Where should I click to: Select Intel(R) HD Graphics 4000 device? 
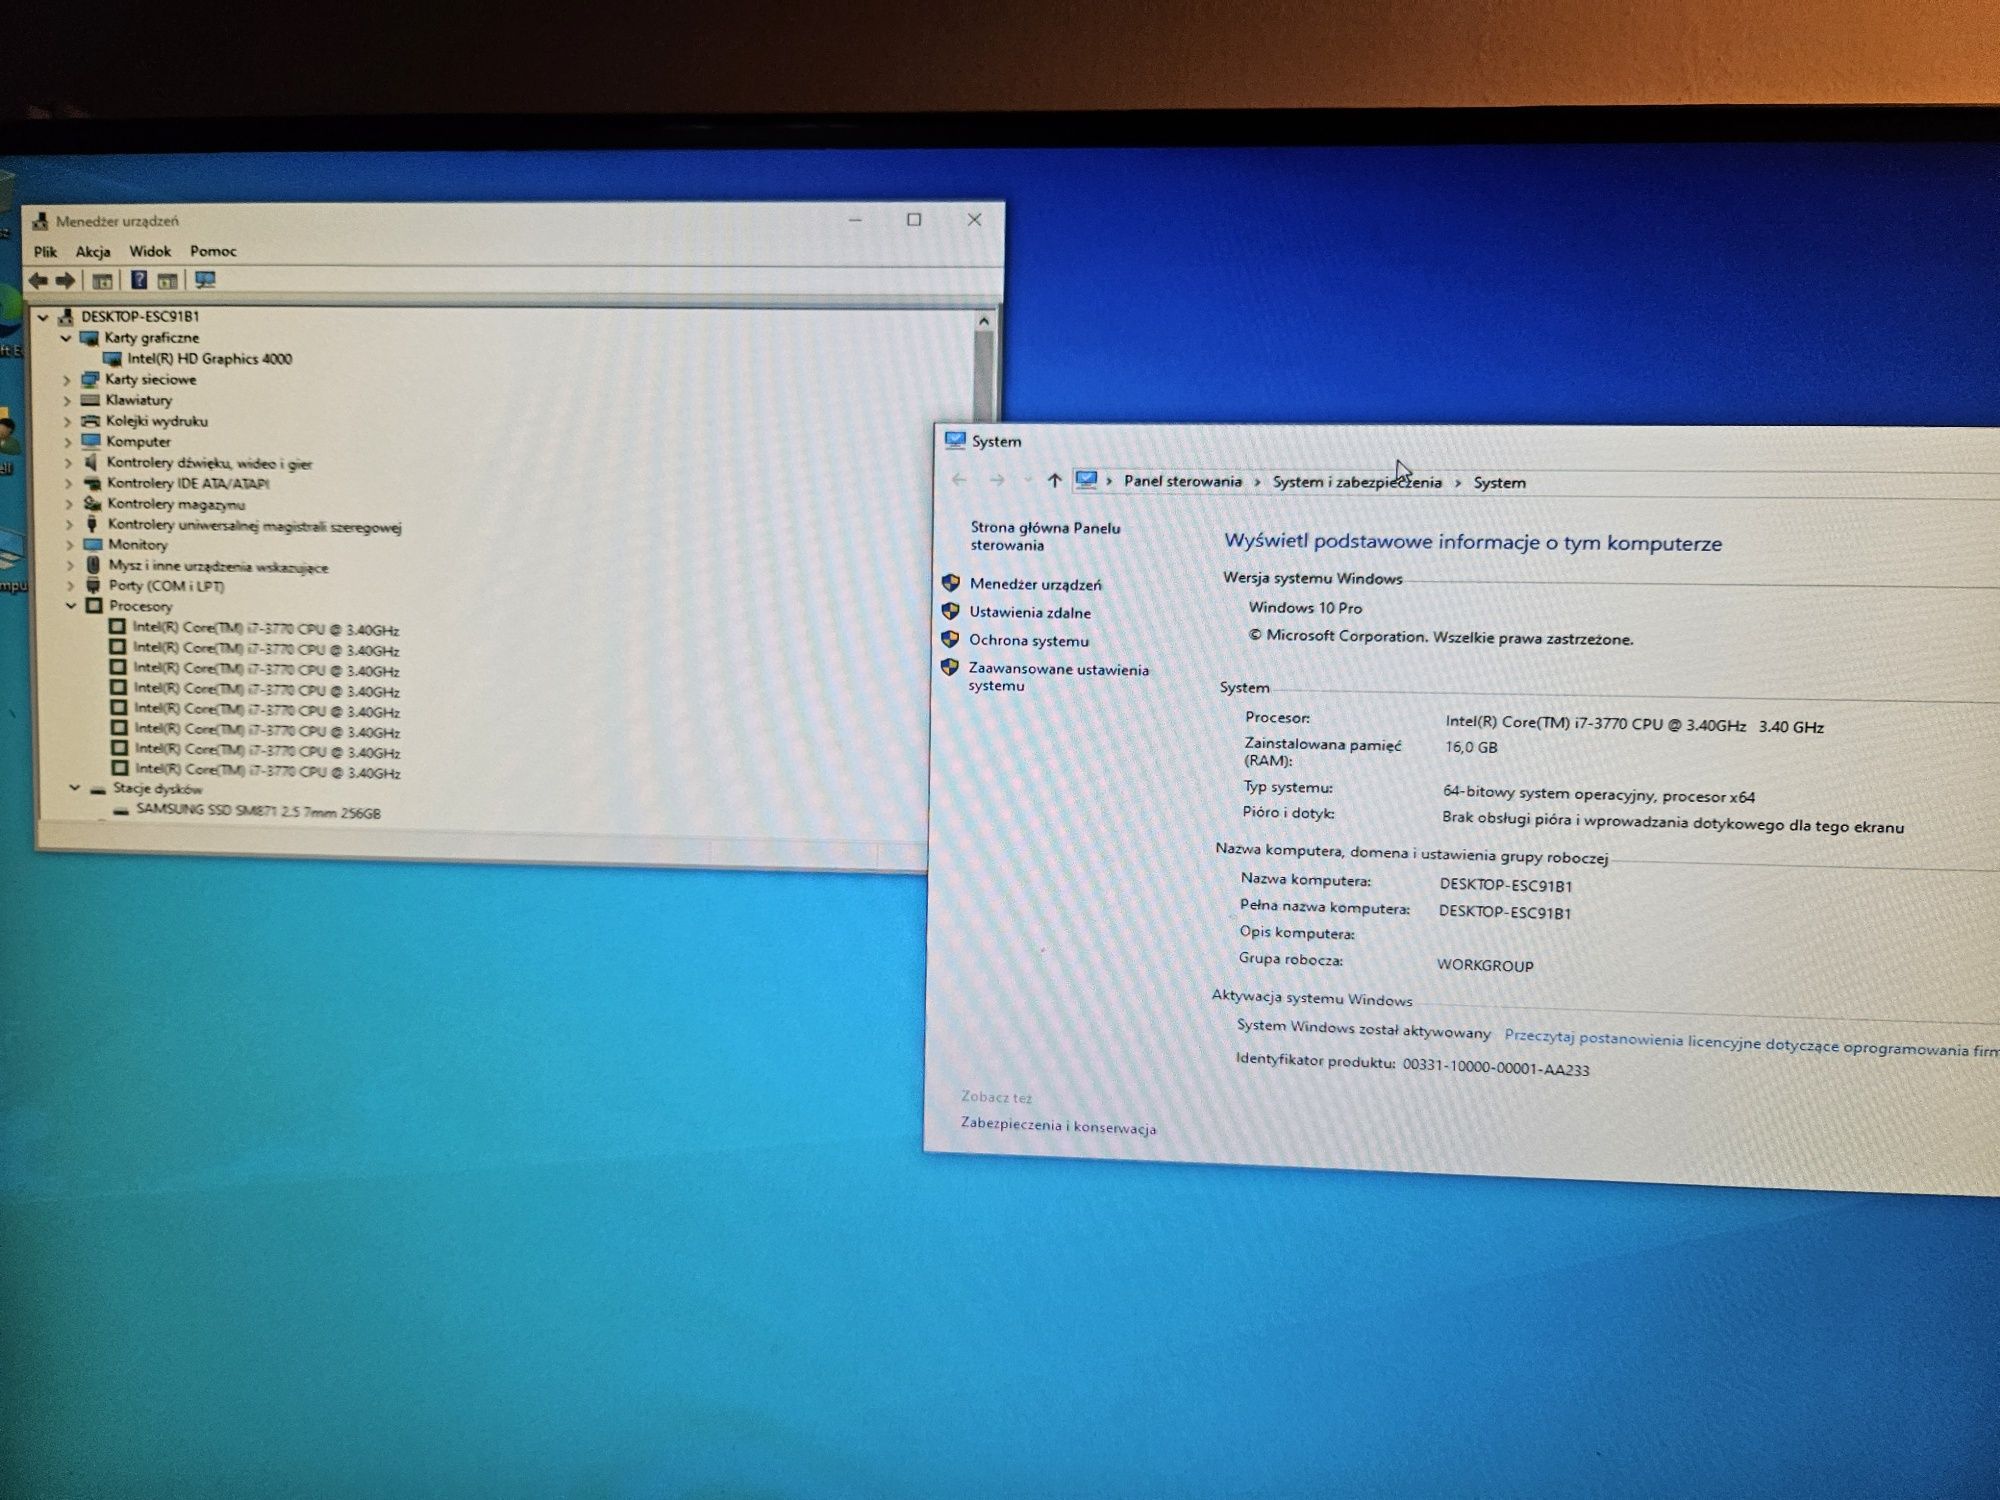pos(209,358)
